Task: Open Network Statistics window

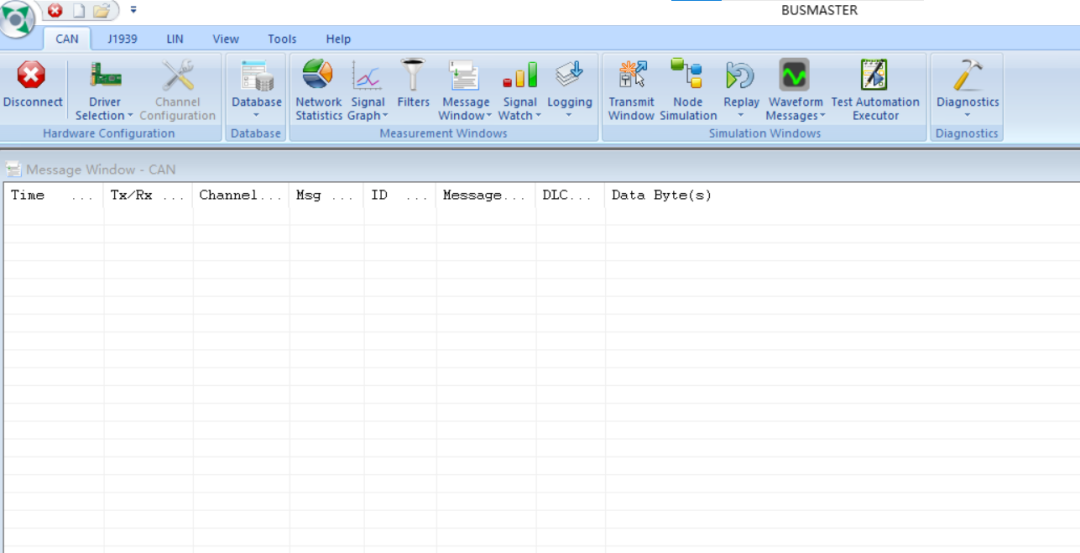Action: pyautogui.click(x=318, y=92)
